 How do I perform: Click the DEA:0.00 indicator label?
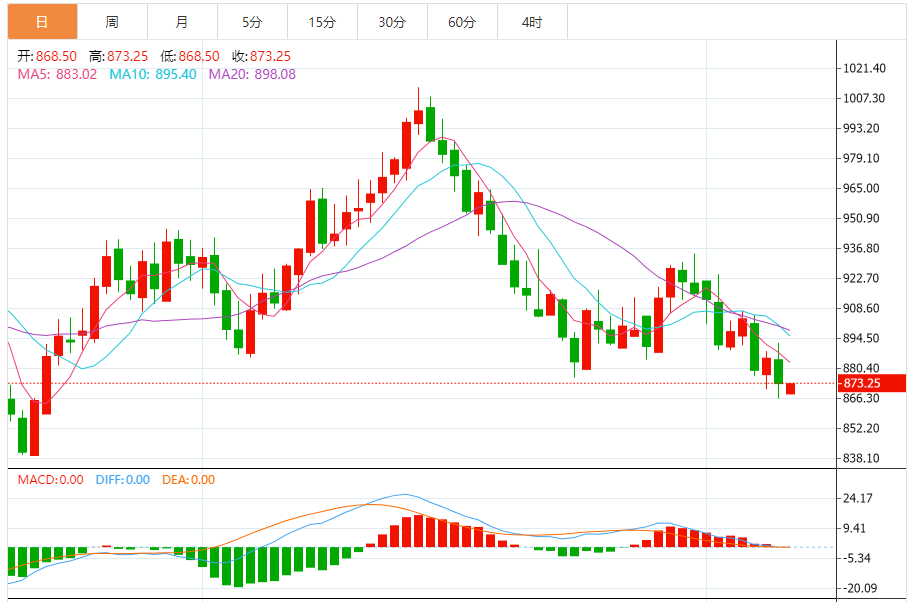tap(188, 480)
